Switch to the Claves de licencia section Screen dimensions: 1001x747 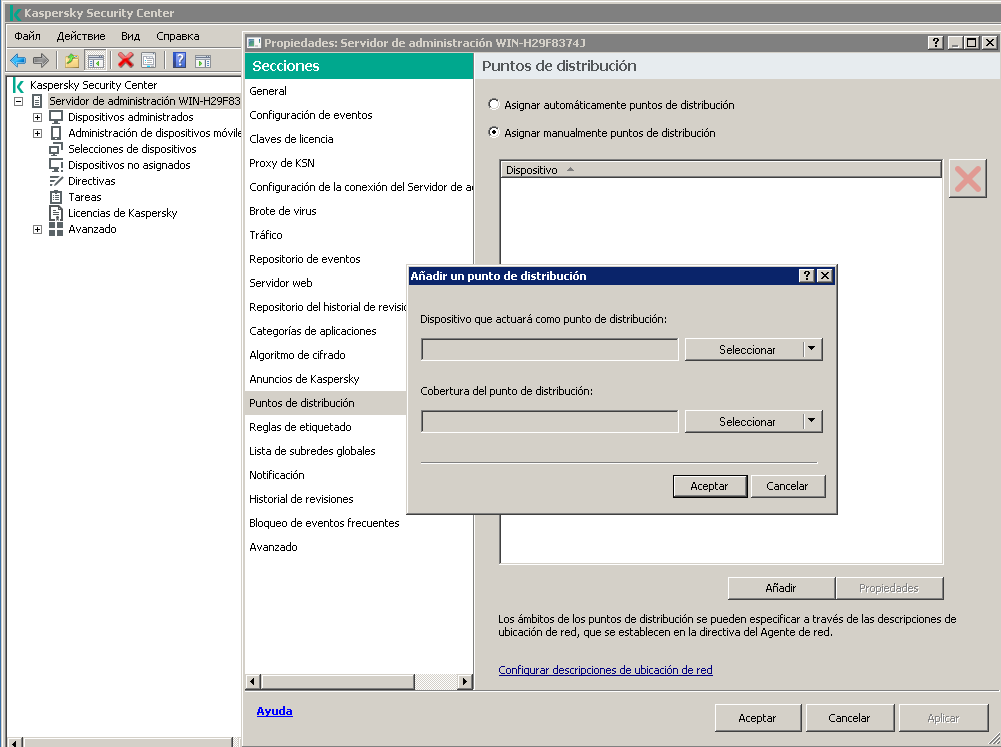pyautogui.click(x=290, y=138)
